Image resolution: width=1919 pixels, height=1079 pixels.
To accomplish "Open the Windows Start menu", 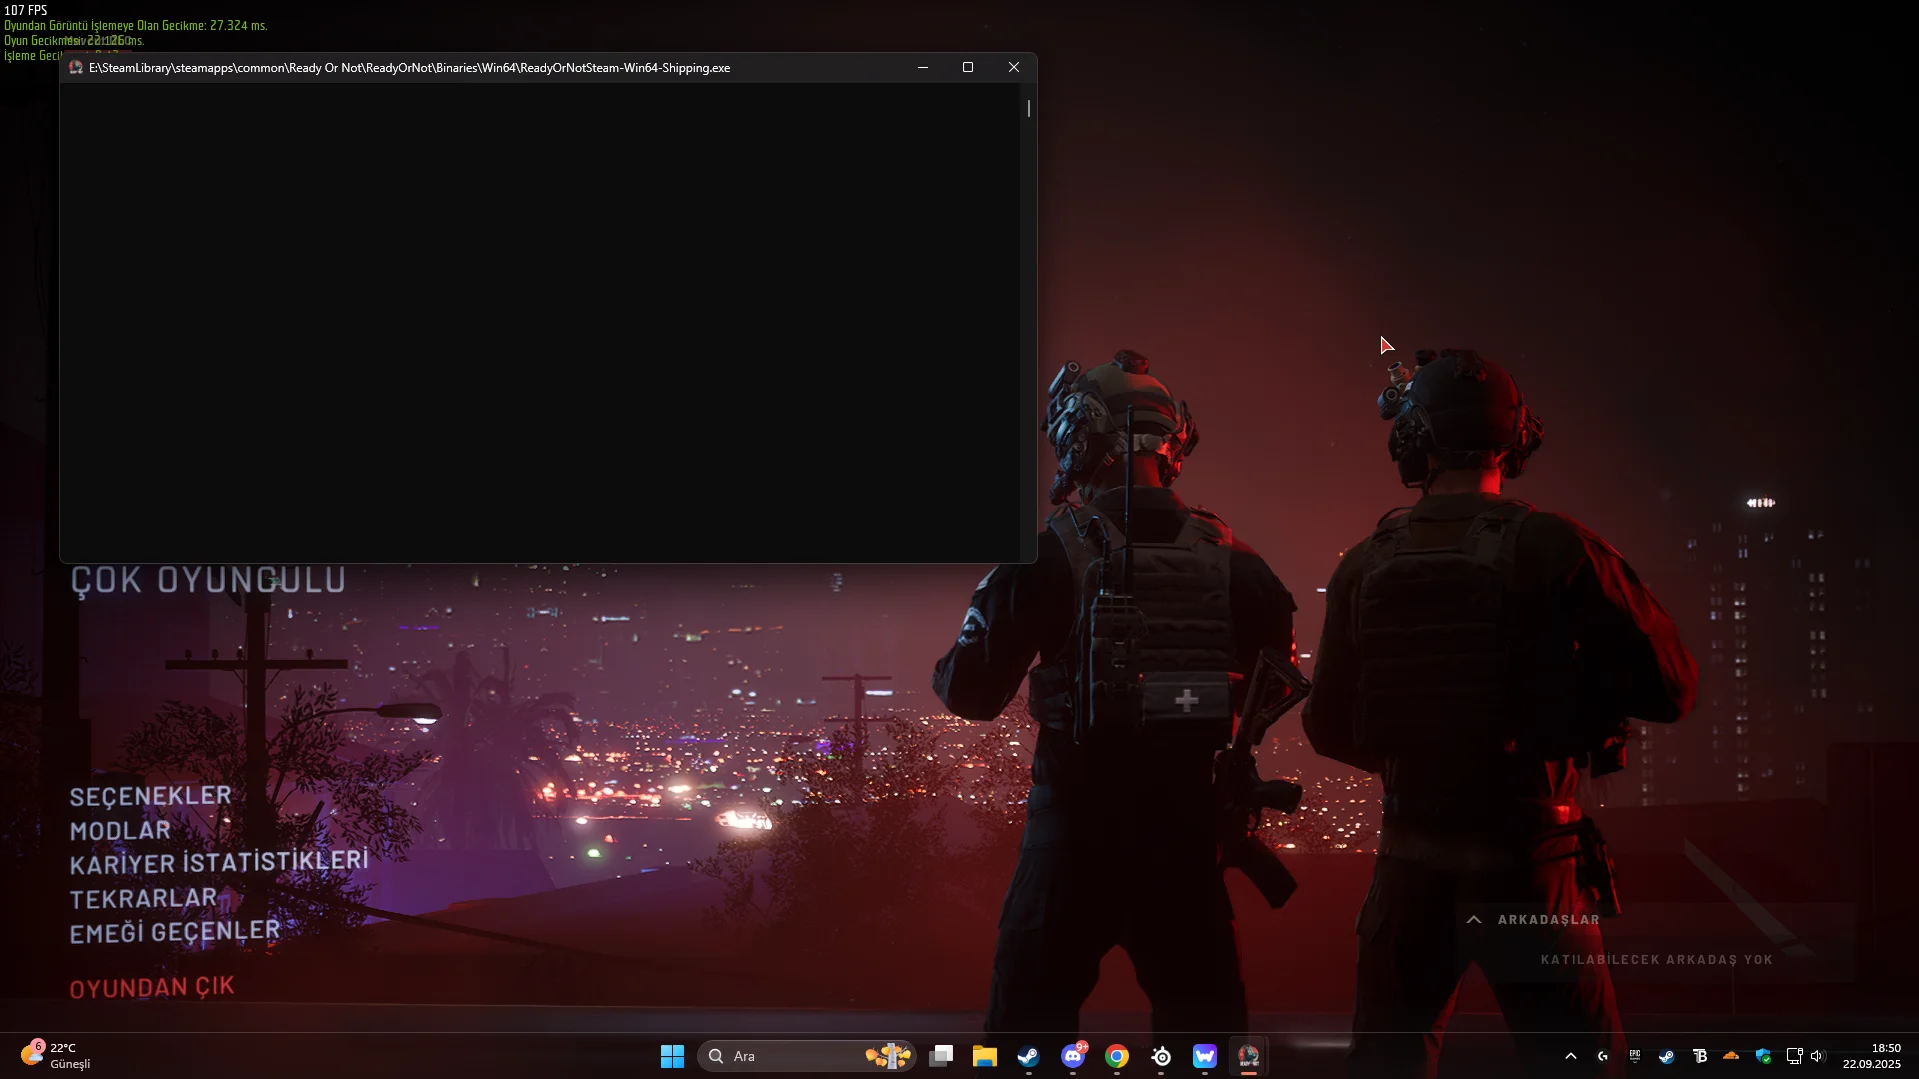I will pyautogui.click(x=672, y=1056).
